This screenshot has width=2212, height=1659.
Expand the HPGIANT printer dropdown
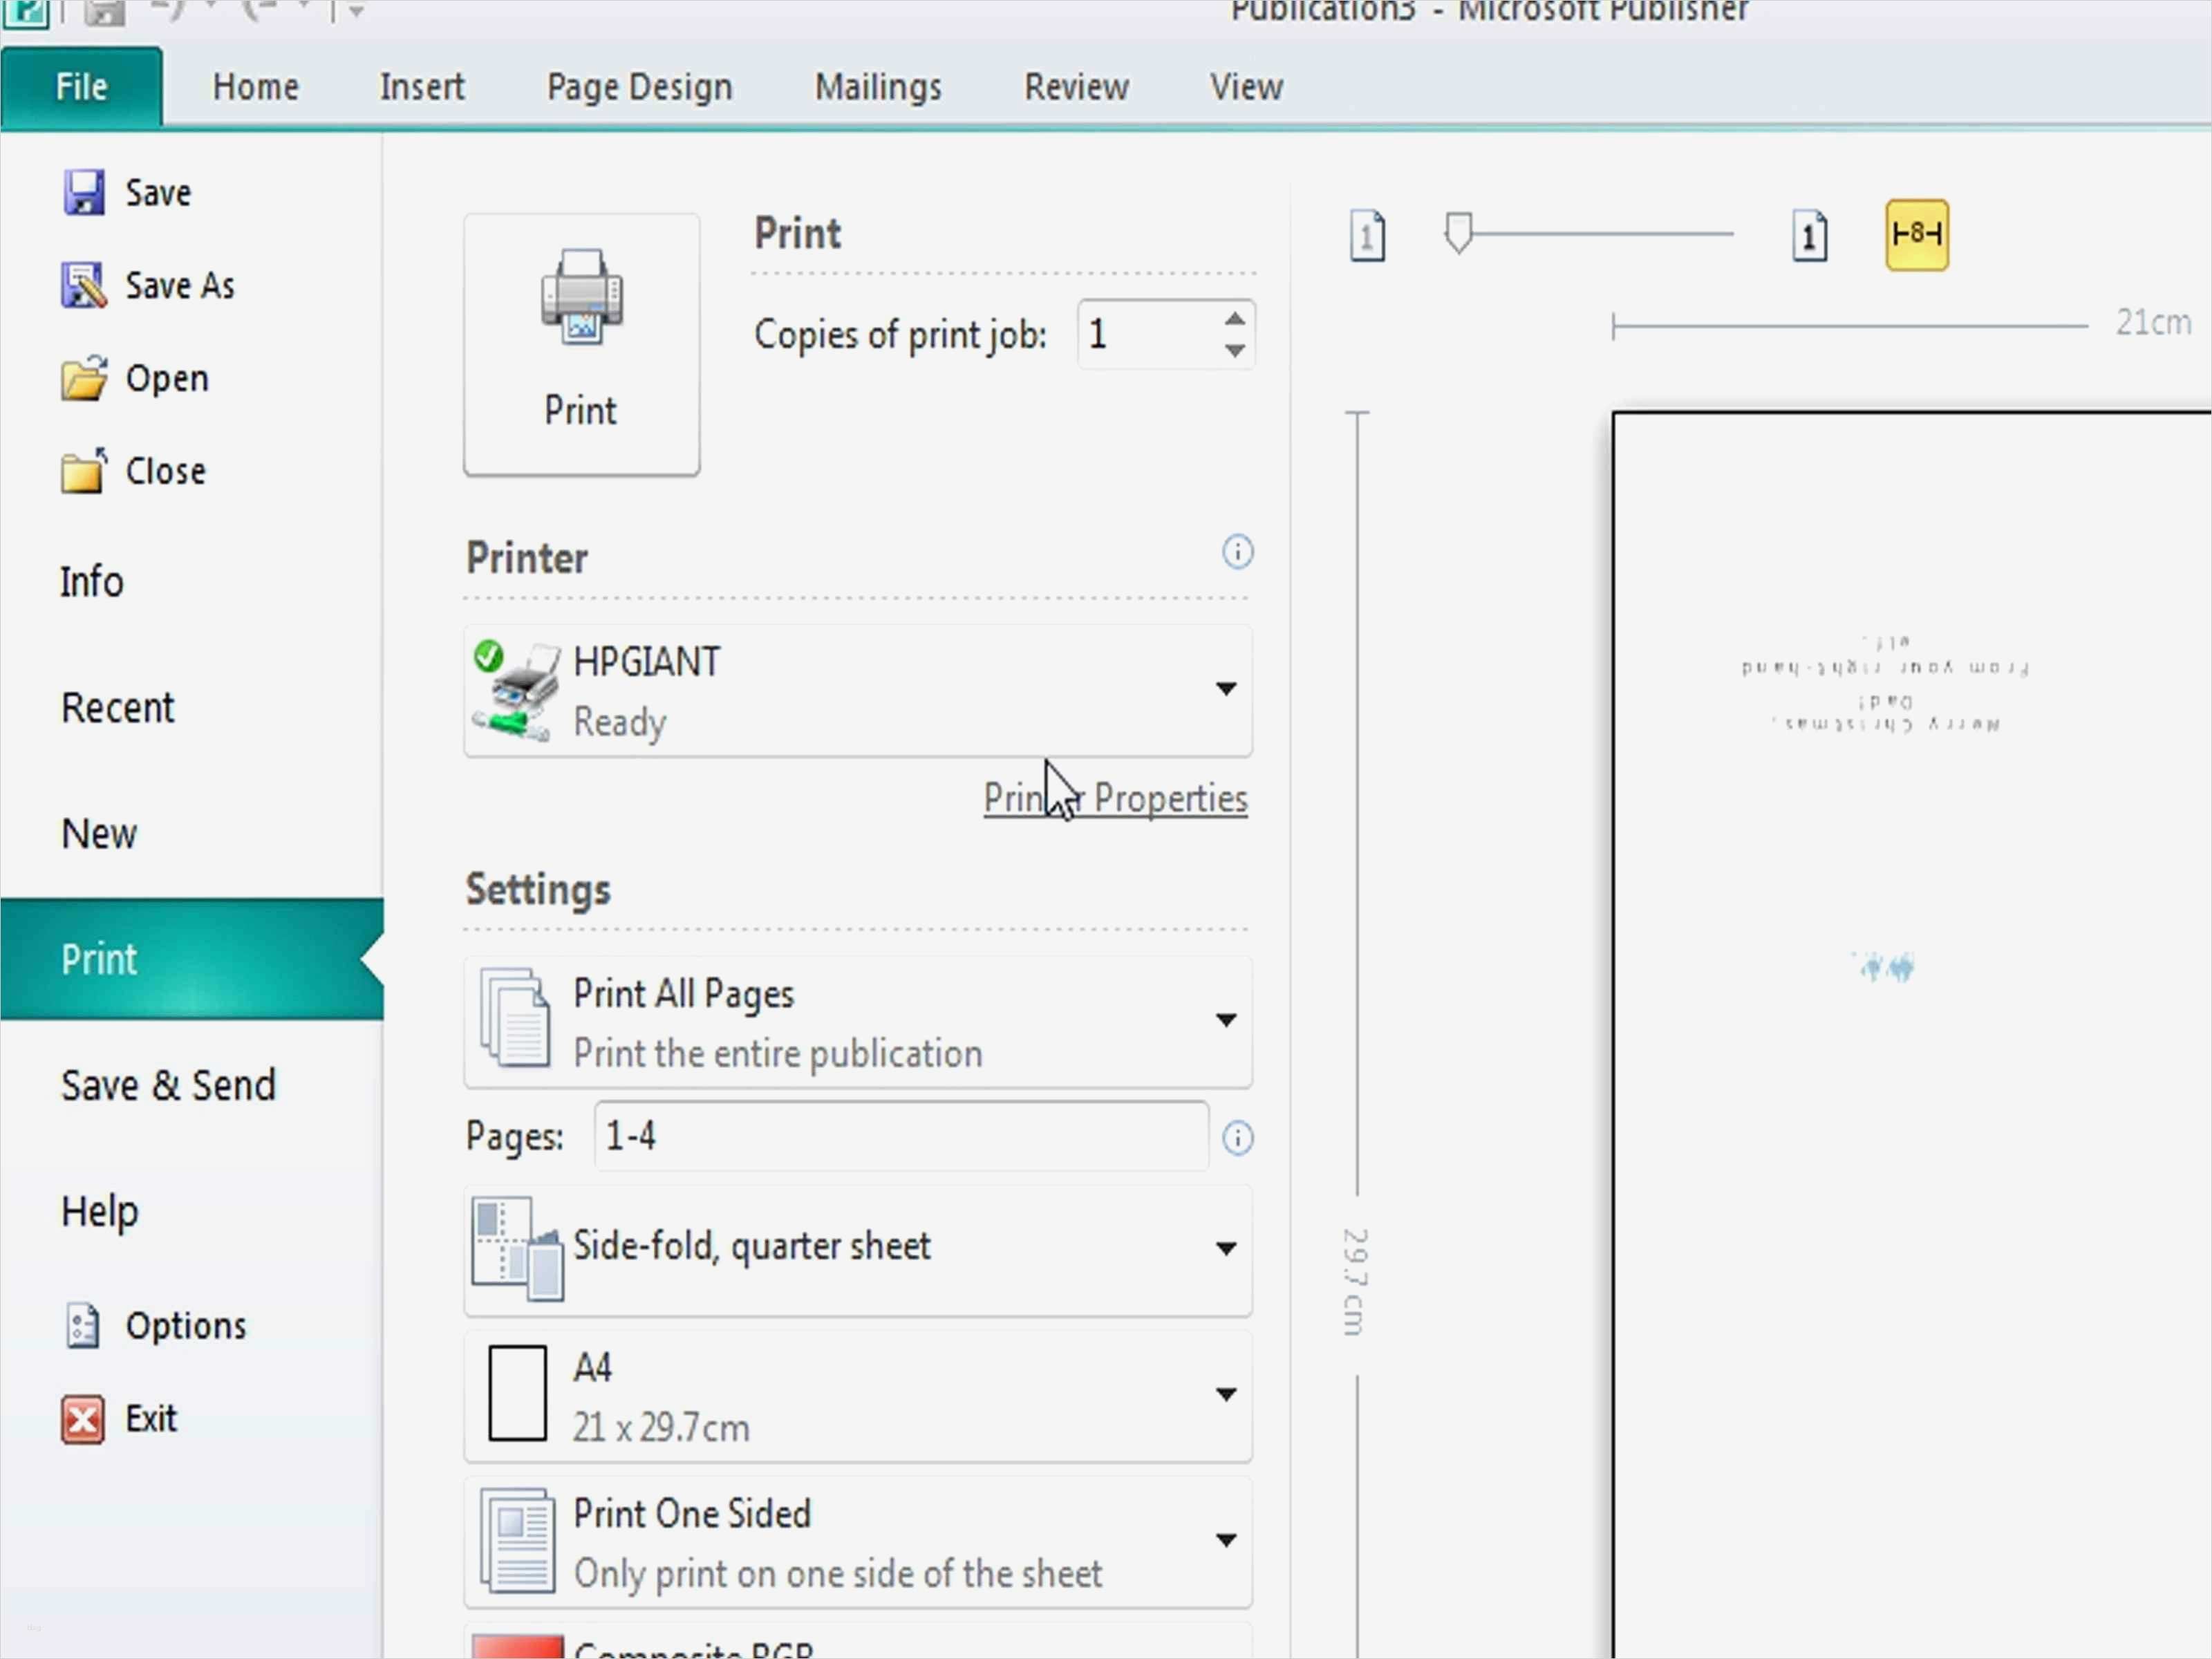(x=1225, y=689)
